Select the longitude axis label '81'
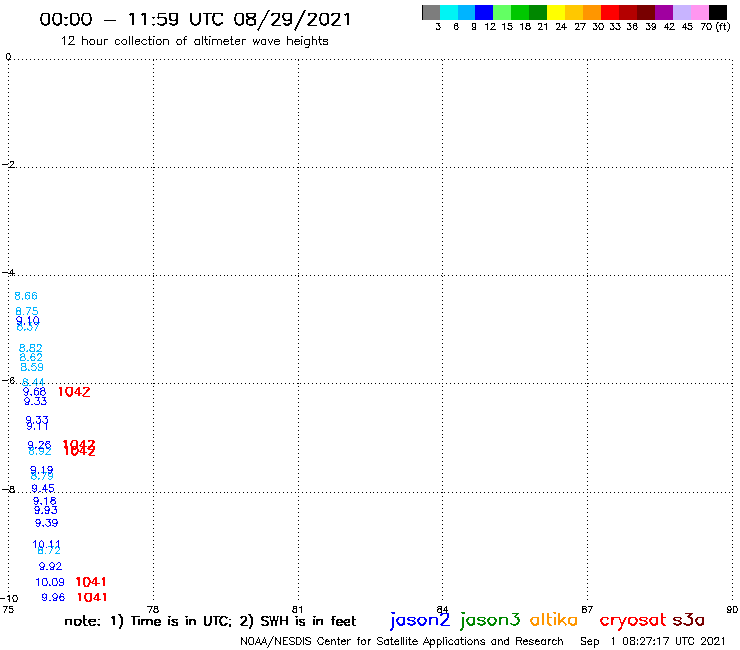The height and width of the screenshot is (650, 740). 297,609
